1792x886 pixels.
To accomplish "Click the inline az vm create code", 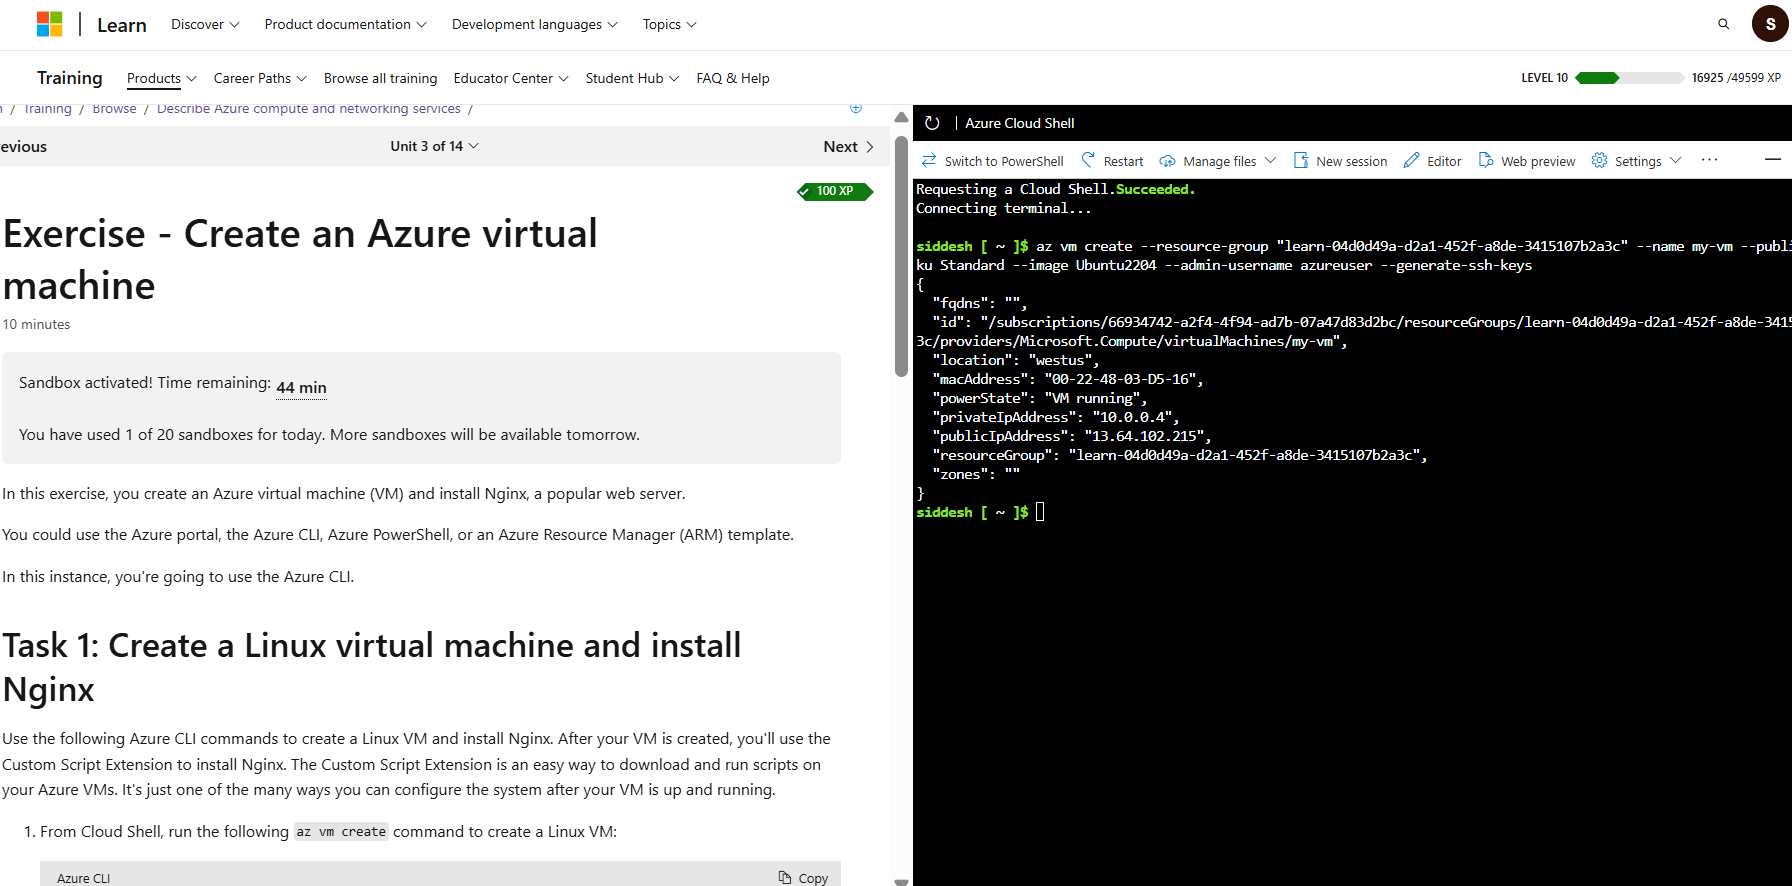I will click(341, 832).
